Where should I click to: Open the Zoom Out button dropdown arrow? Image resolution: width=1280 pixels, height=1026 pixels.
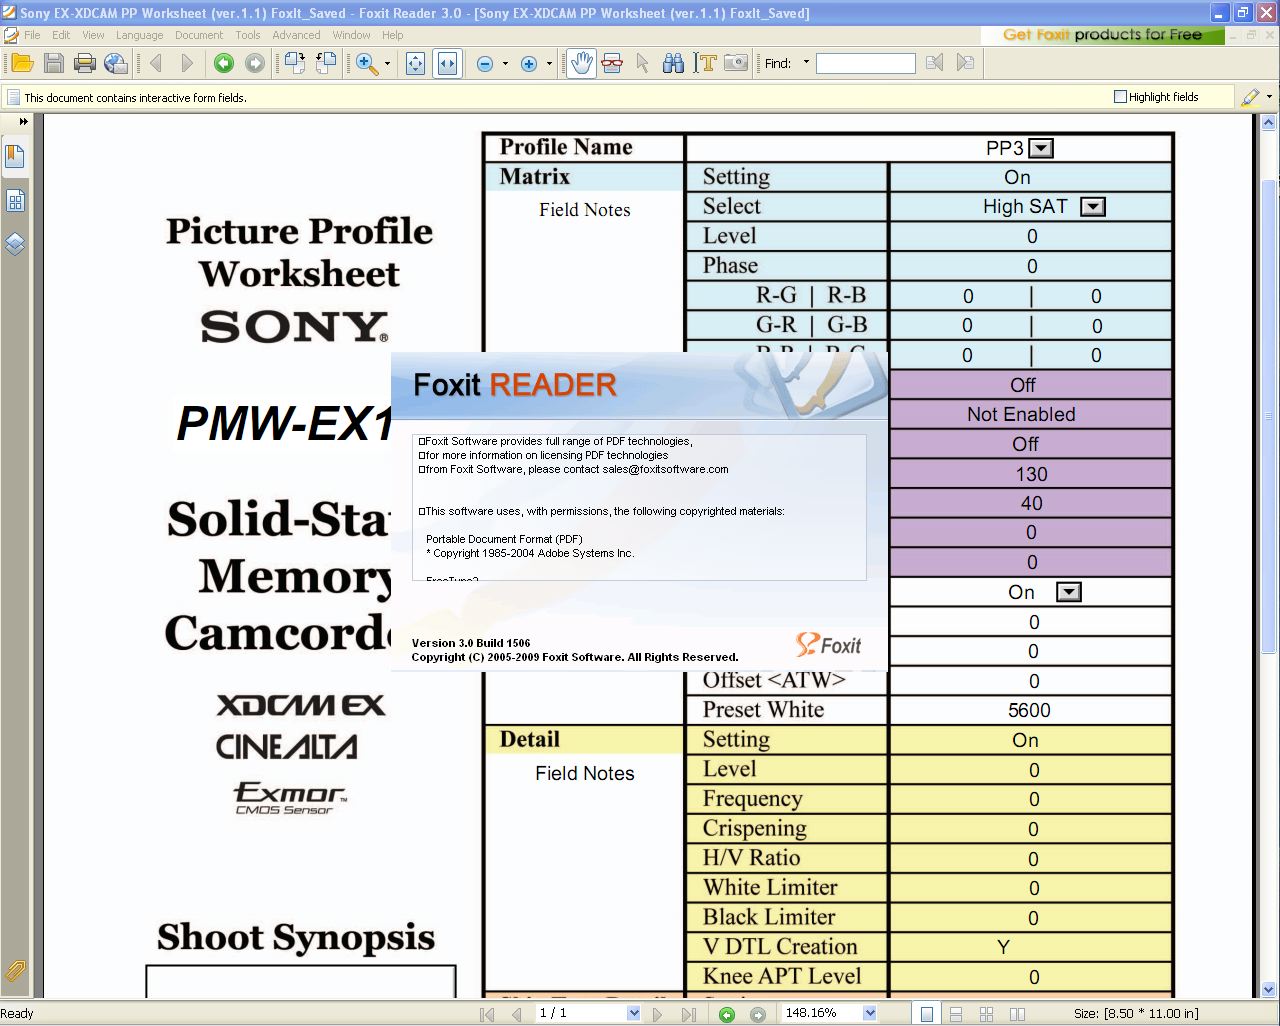tap(505, 64)
